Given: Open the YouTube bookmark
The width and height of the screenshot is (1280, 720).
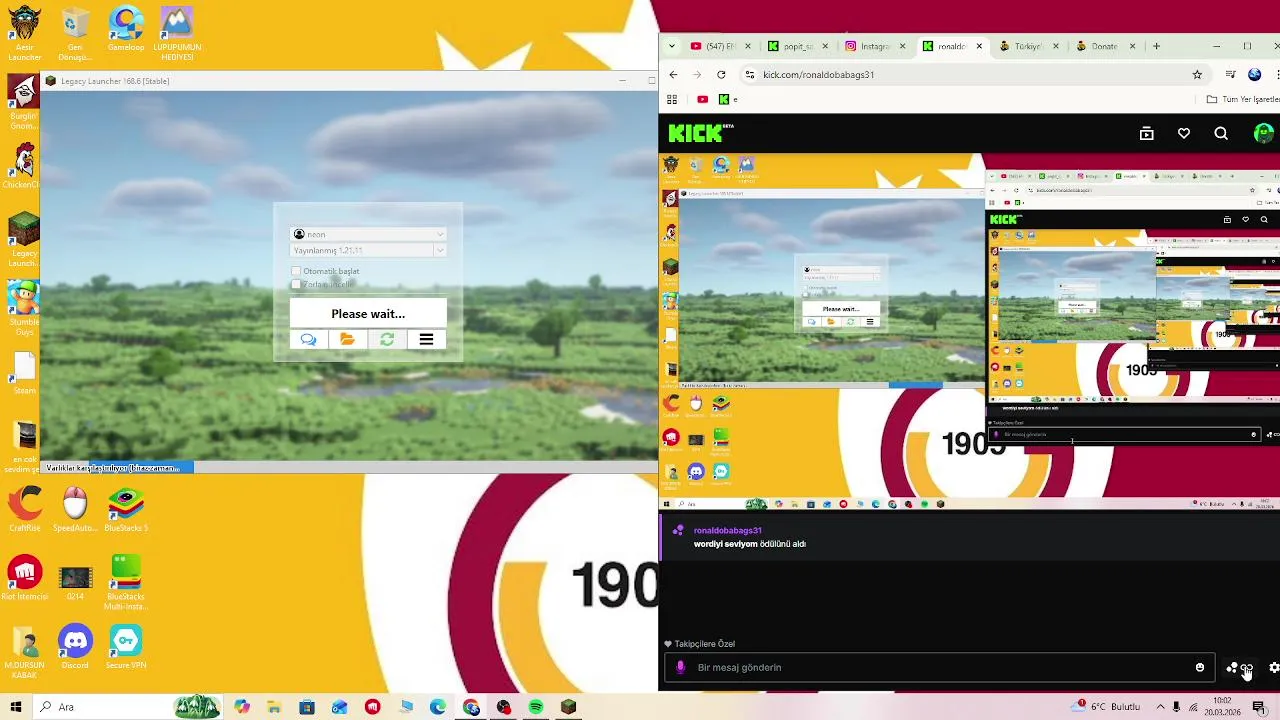Looking at the screenshot, I should 702,100.
